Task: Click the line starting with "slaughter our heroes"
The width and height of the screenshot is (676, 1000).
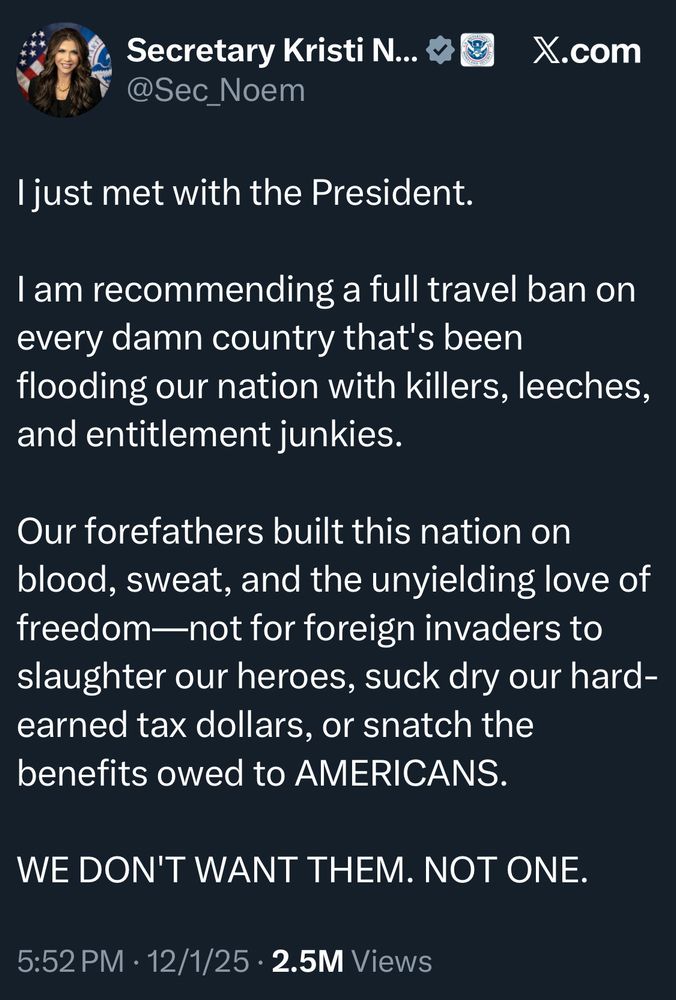Action: click(x=338, y=678)
